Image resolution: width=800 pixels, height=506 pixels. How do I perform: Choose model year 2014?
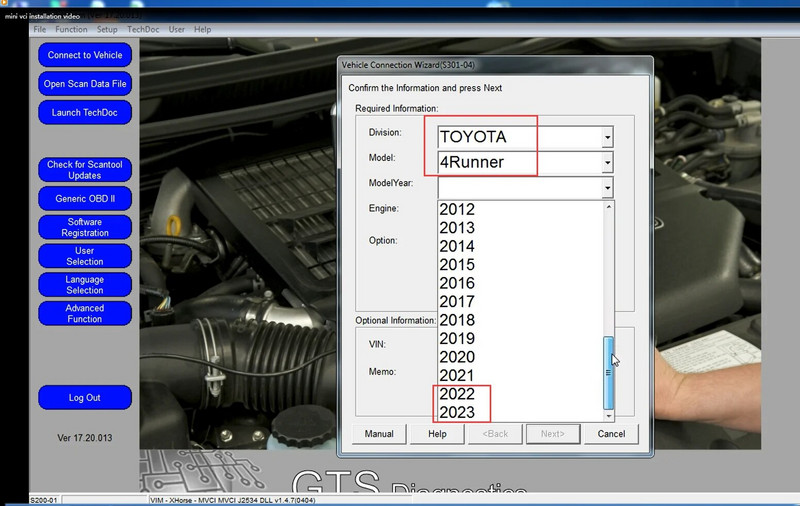click(520, 246)
